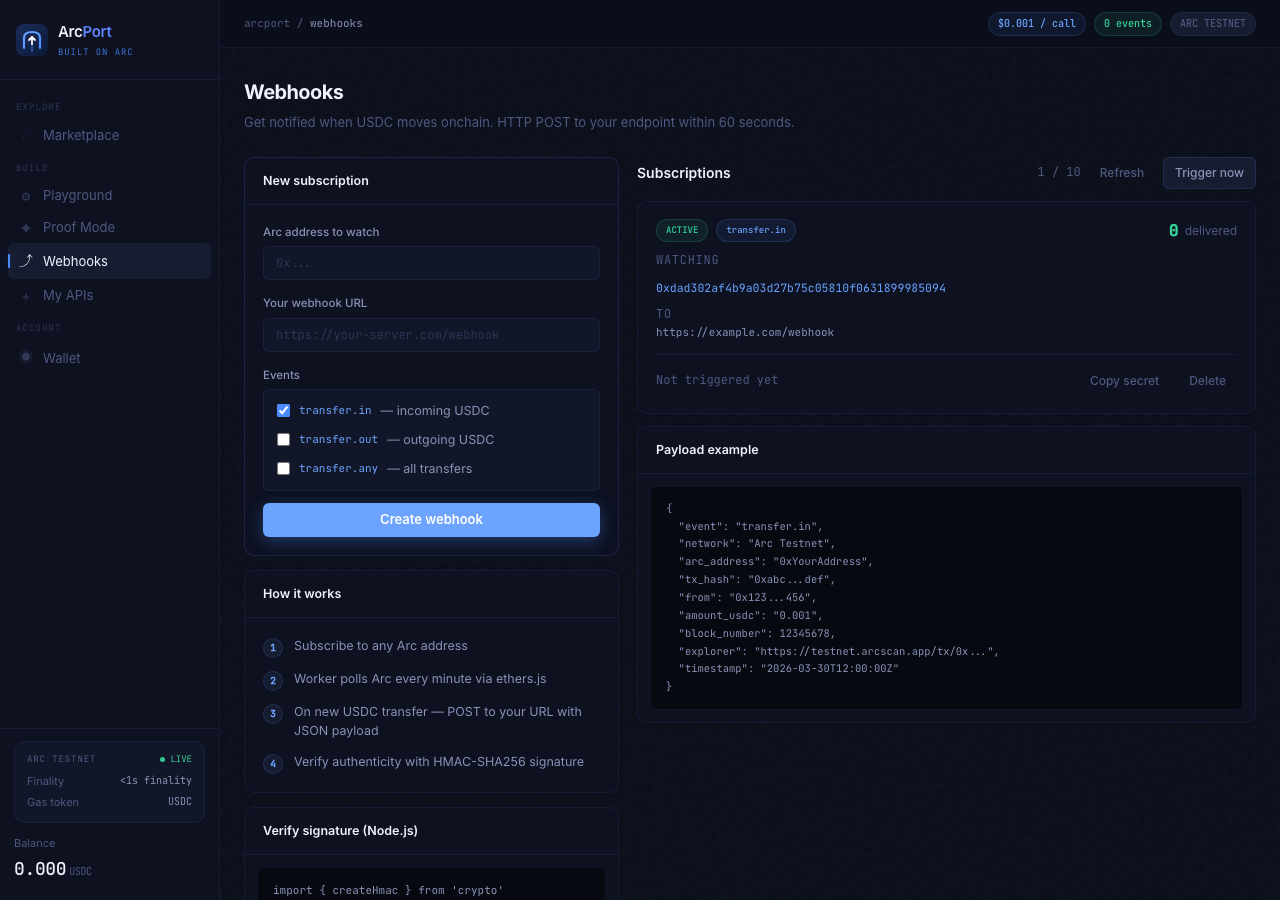Click step 2 number badge

pyautogui.click(x=273, y=681)
